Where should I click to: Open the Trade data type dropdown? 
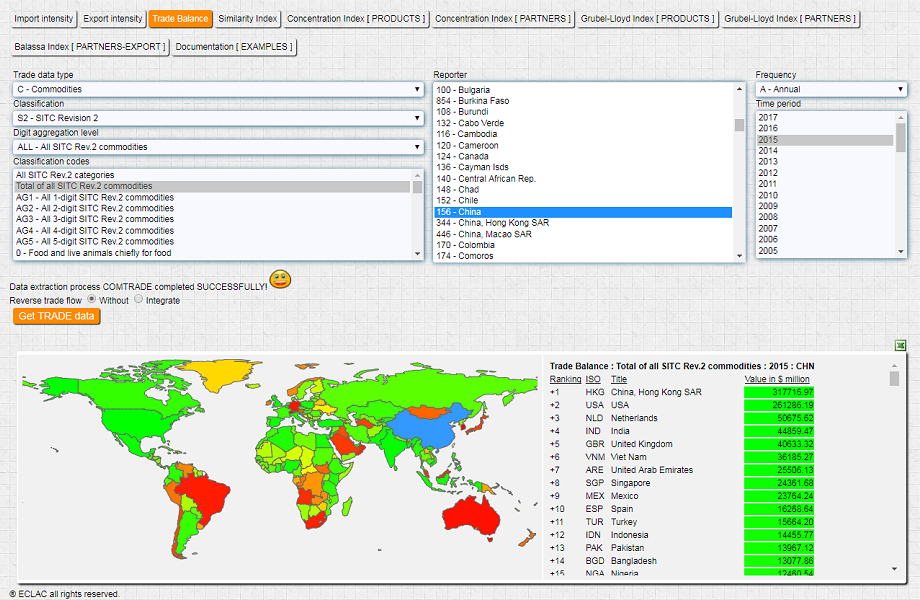pos(218,89)
